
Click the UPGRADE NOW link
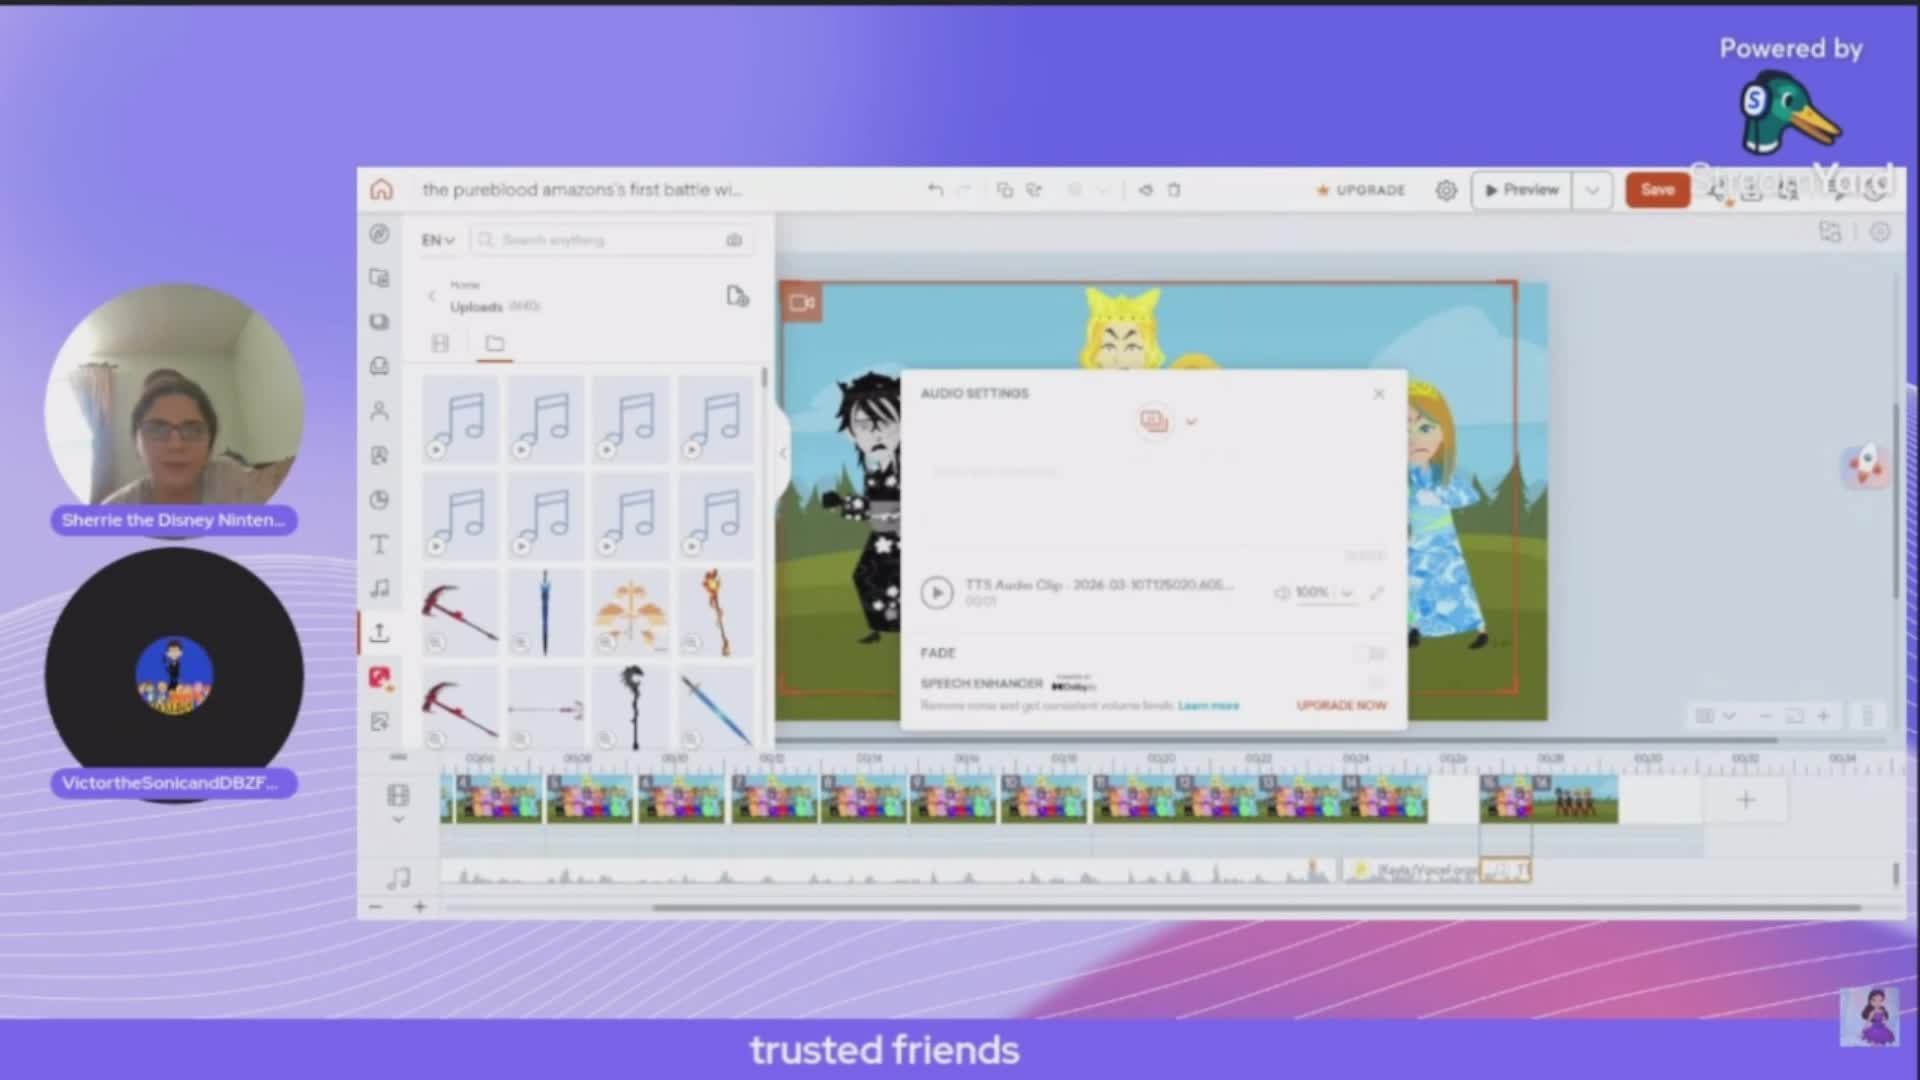[x=1341, y=706]
